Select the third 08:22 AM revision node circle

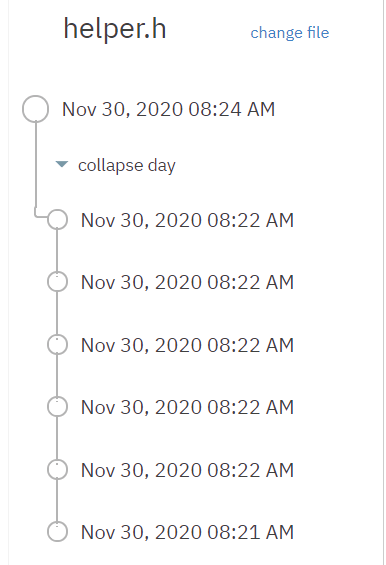[57, 344]
